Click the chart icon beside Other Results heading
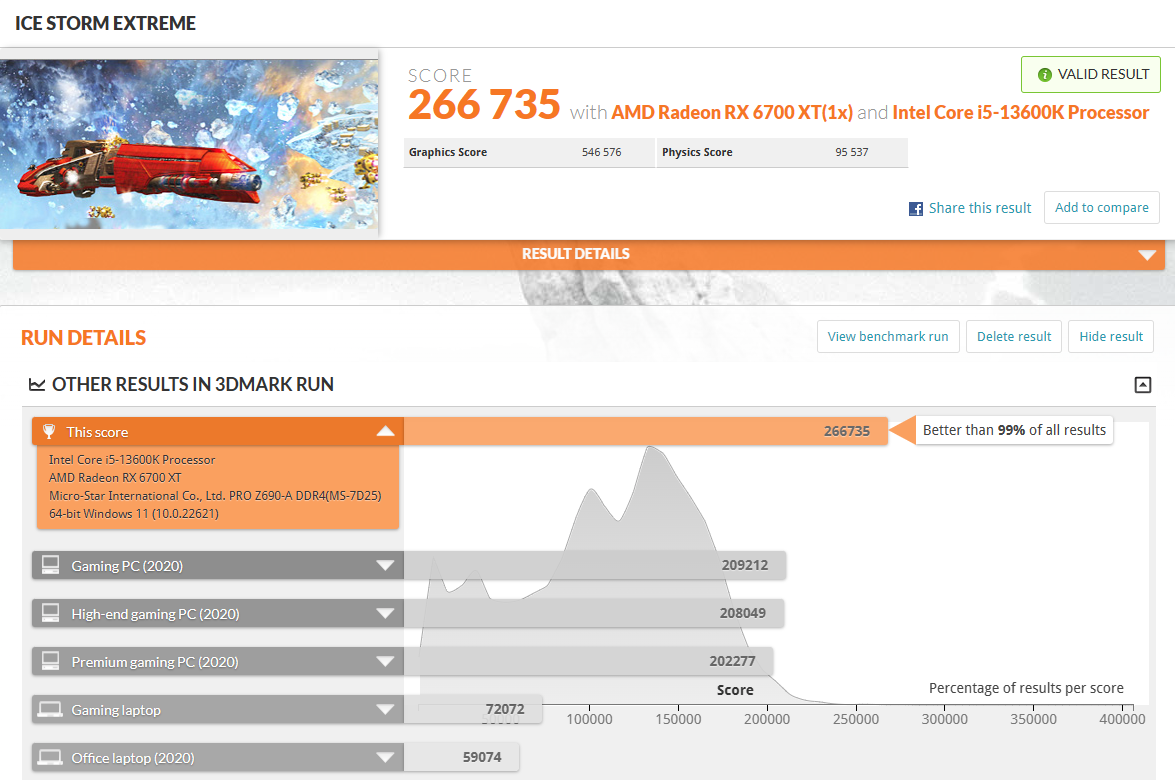1175x780 pixels. (x=37, y=384)
